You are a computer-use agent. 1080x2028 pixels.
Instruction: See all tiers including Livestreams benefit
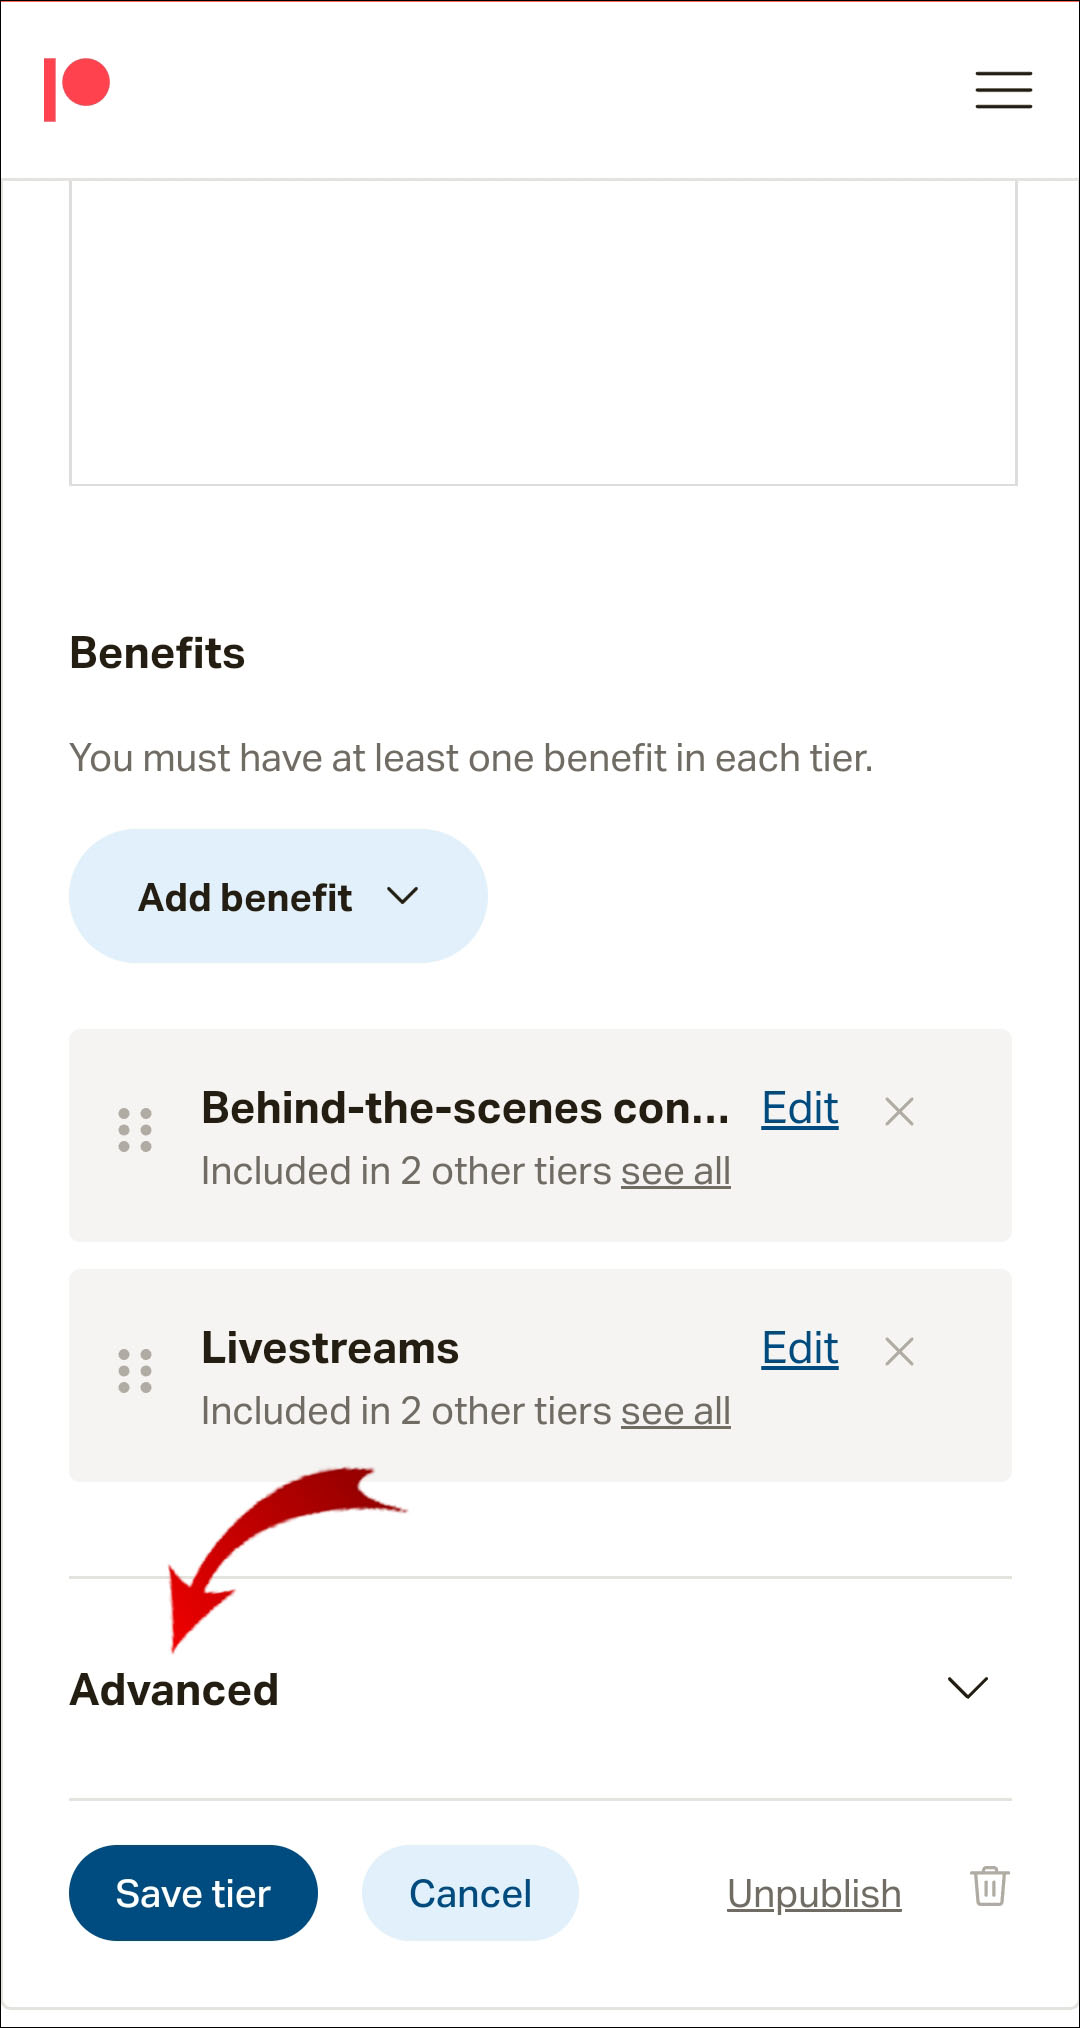(675, 1411)
